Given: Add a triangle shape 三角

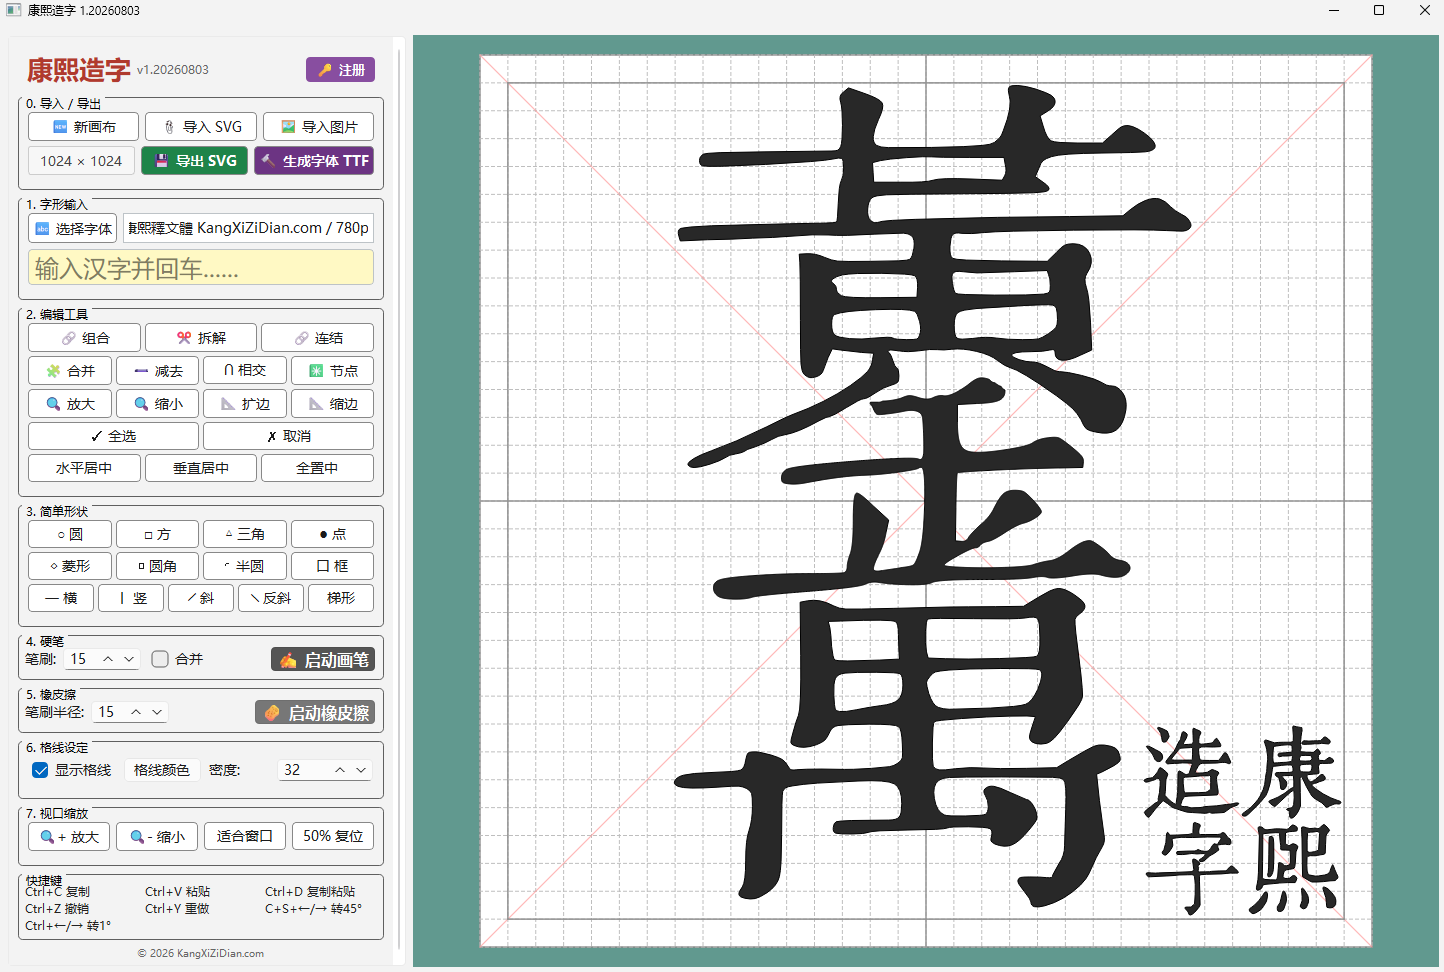Looking at the screenshot, I should 245,534.
